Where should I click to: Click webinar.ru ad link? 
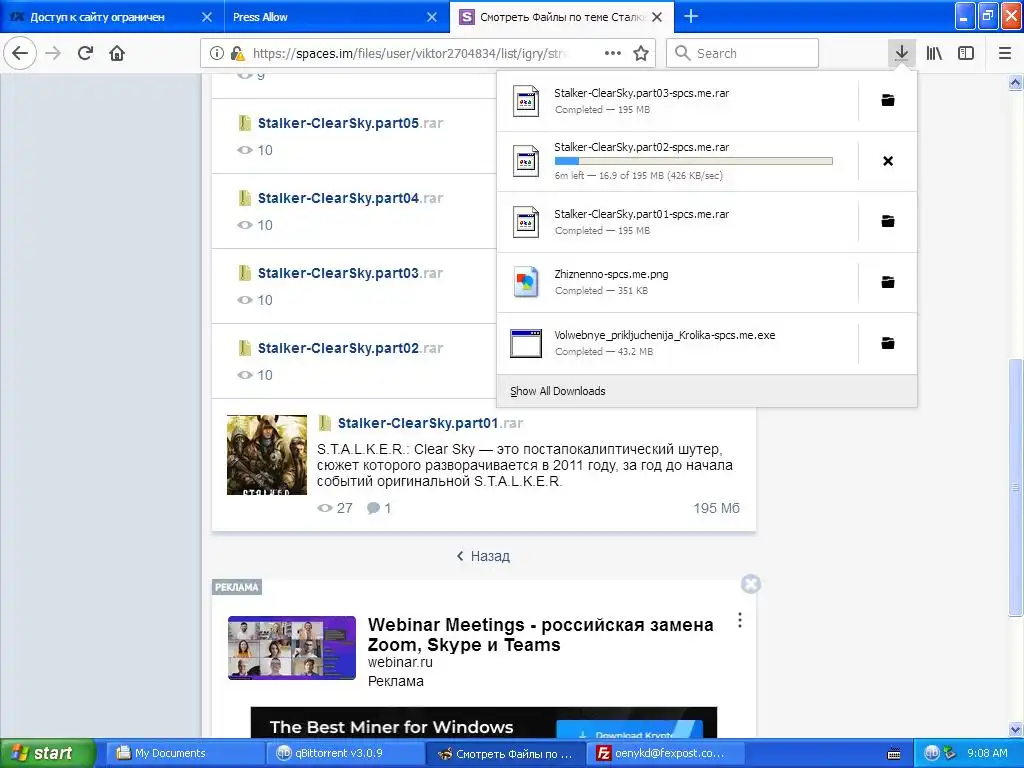400,662
